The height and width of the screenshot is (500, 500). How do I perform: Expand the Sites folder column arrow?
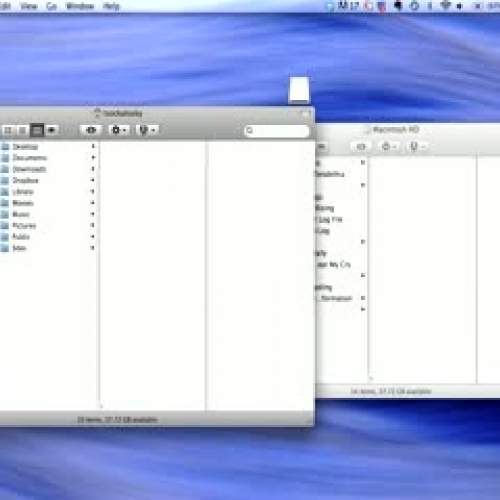pos(93,248)
